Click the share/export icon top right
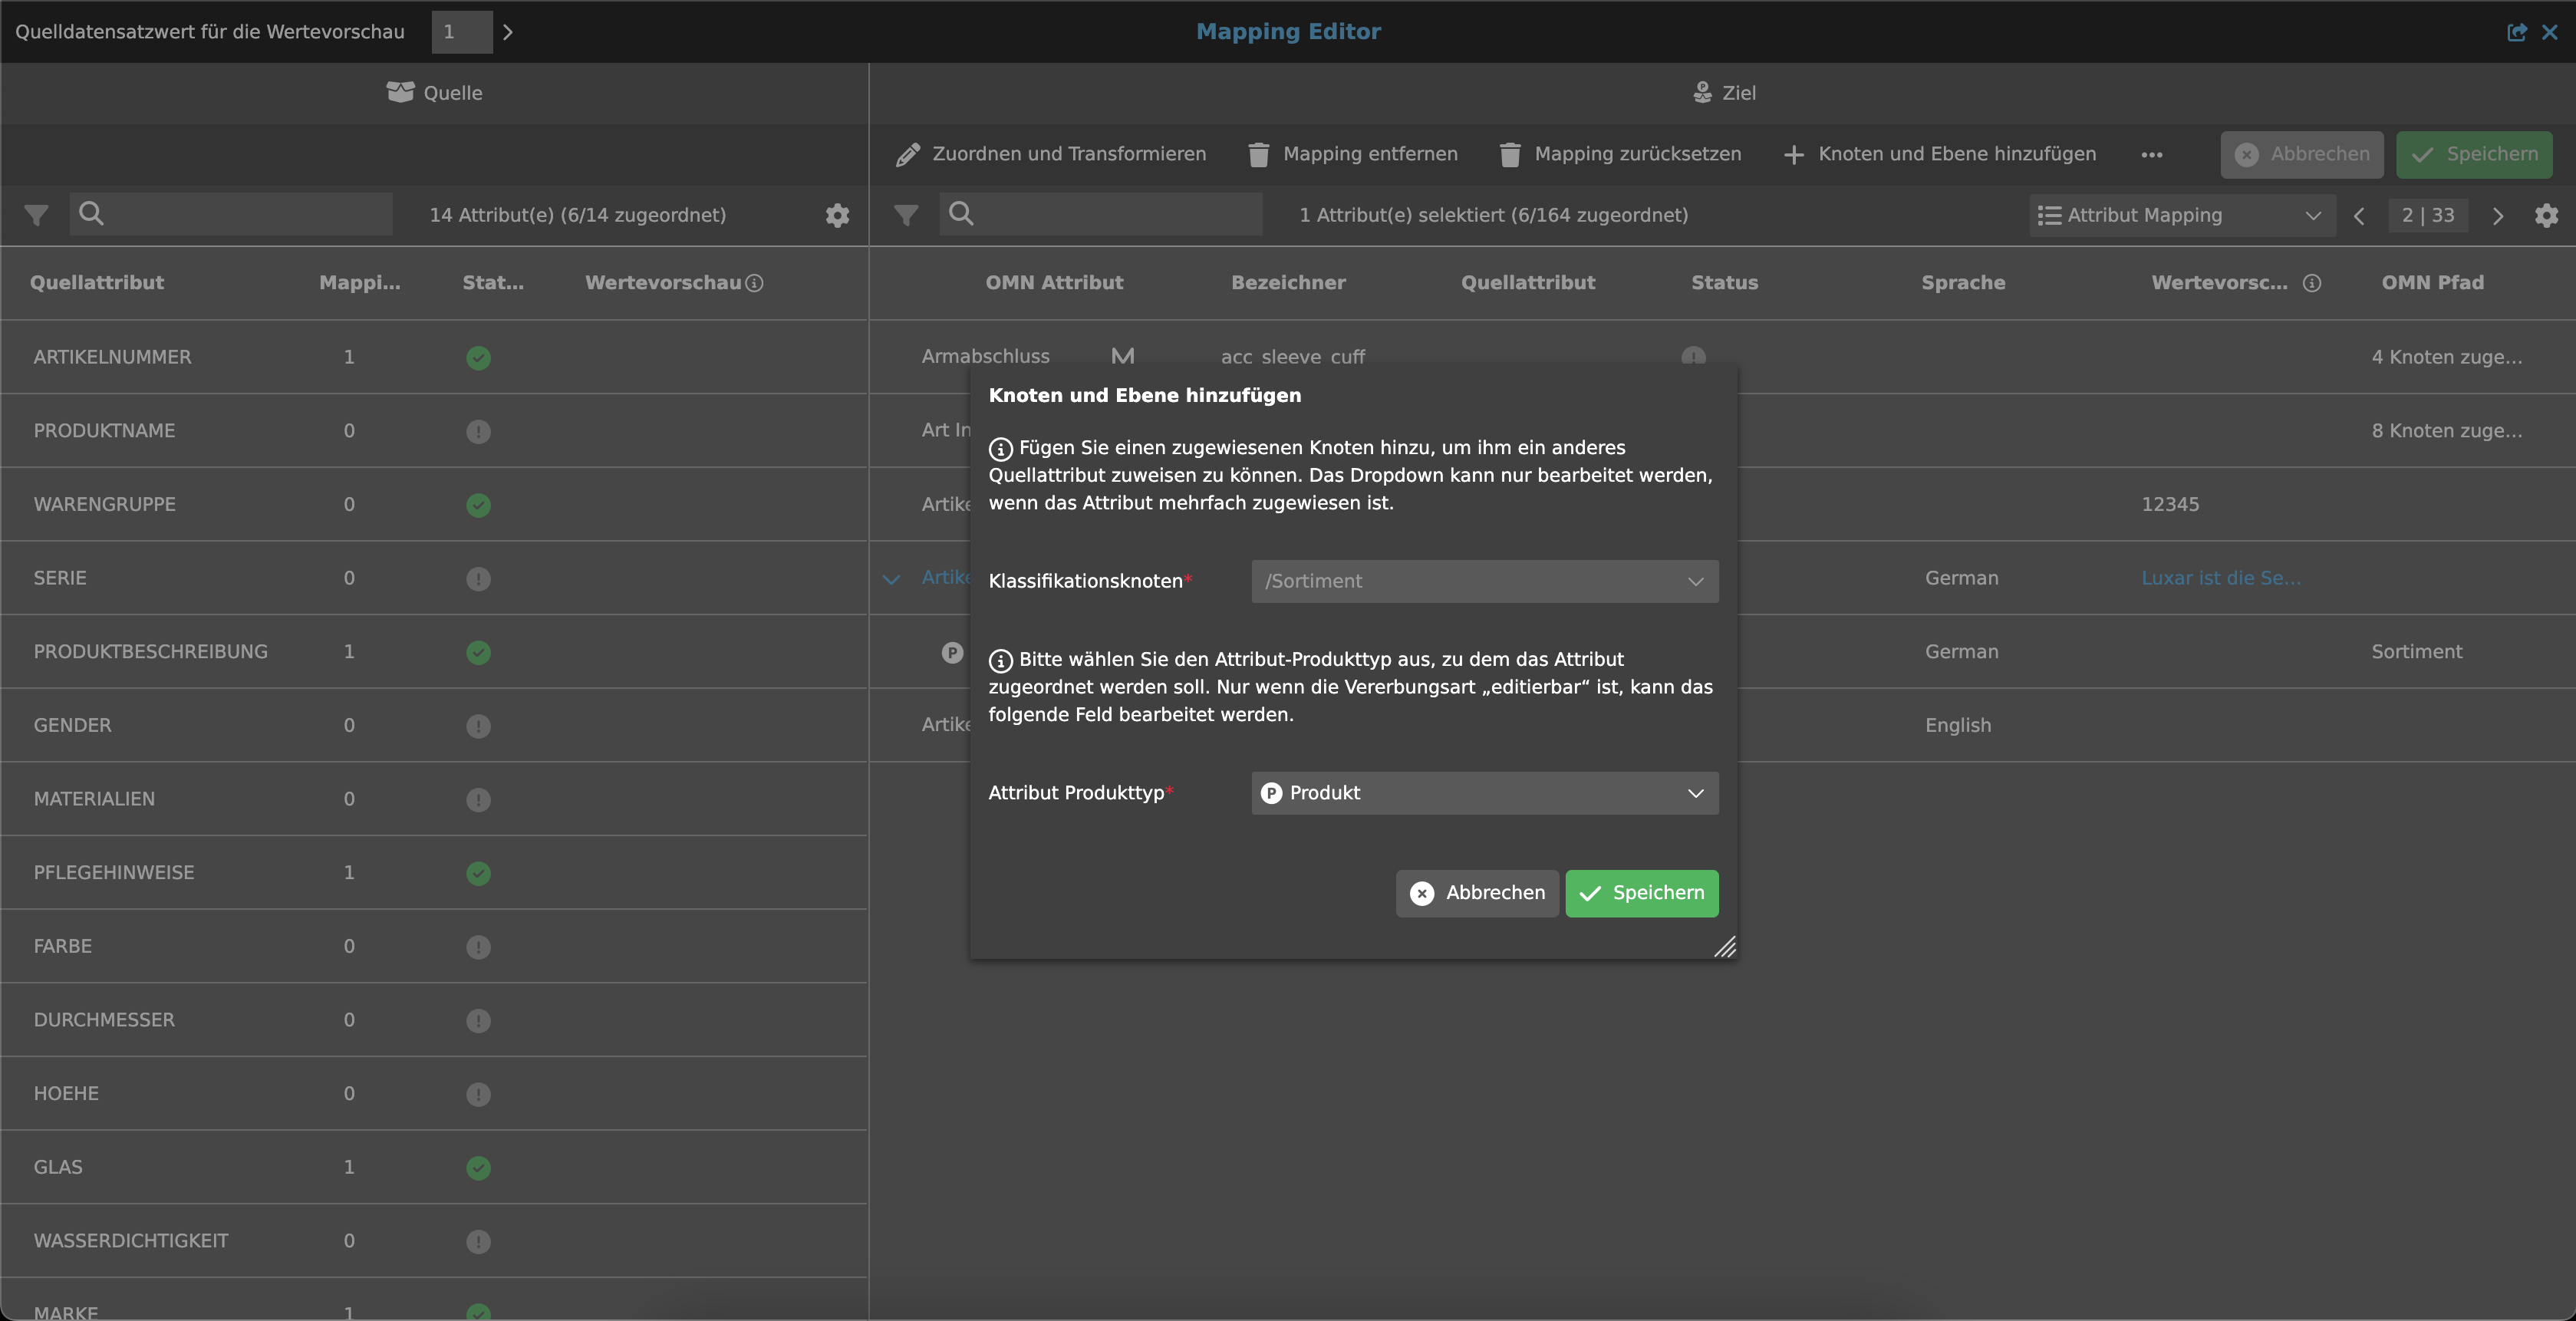The width and height of the screenshot is (2576, 1321). (x=2516, y=31)
